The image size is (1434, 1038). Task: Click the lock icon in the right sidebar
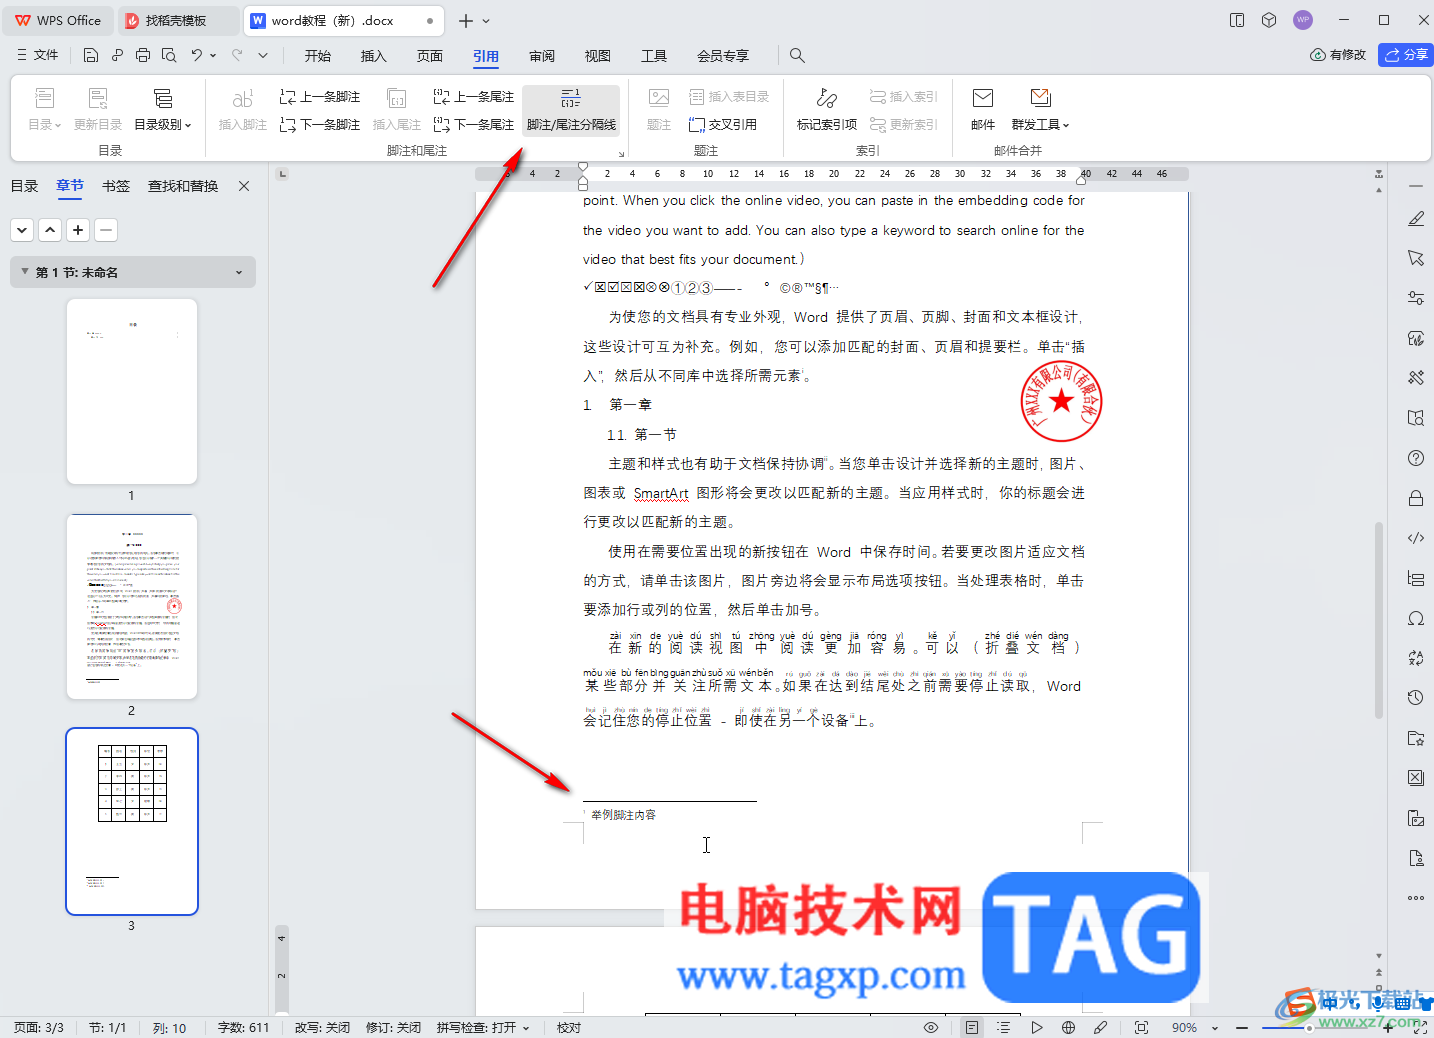1415,498
